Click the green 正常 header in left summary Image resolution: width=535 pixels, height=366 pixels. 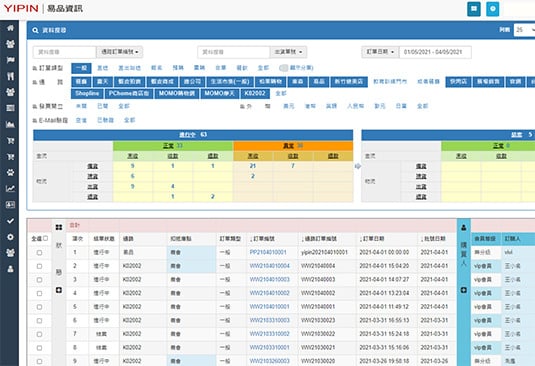173,146
